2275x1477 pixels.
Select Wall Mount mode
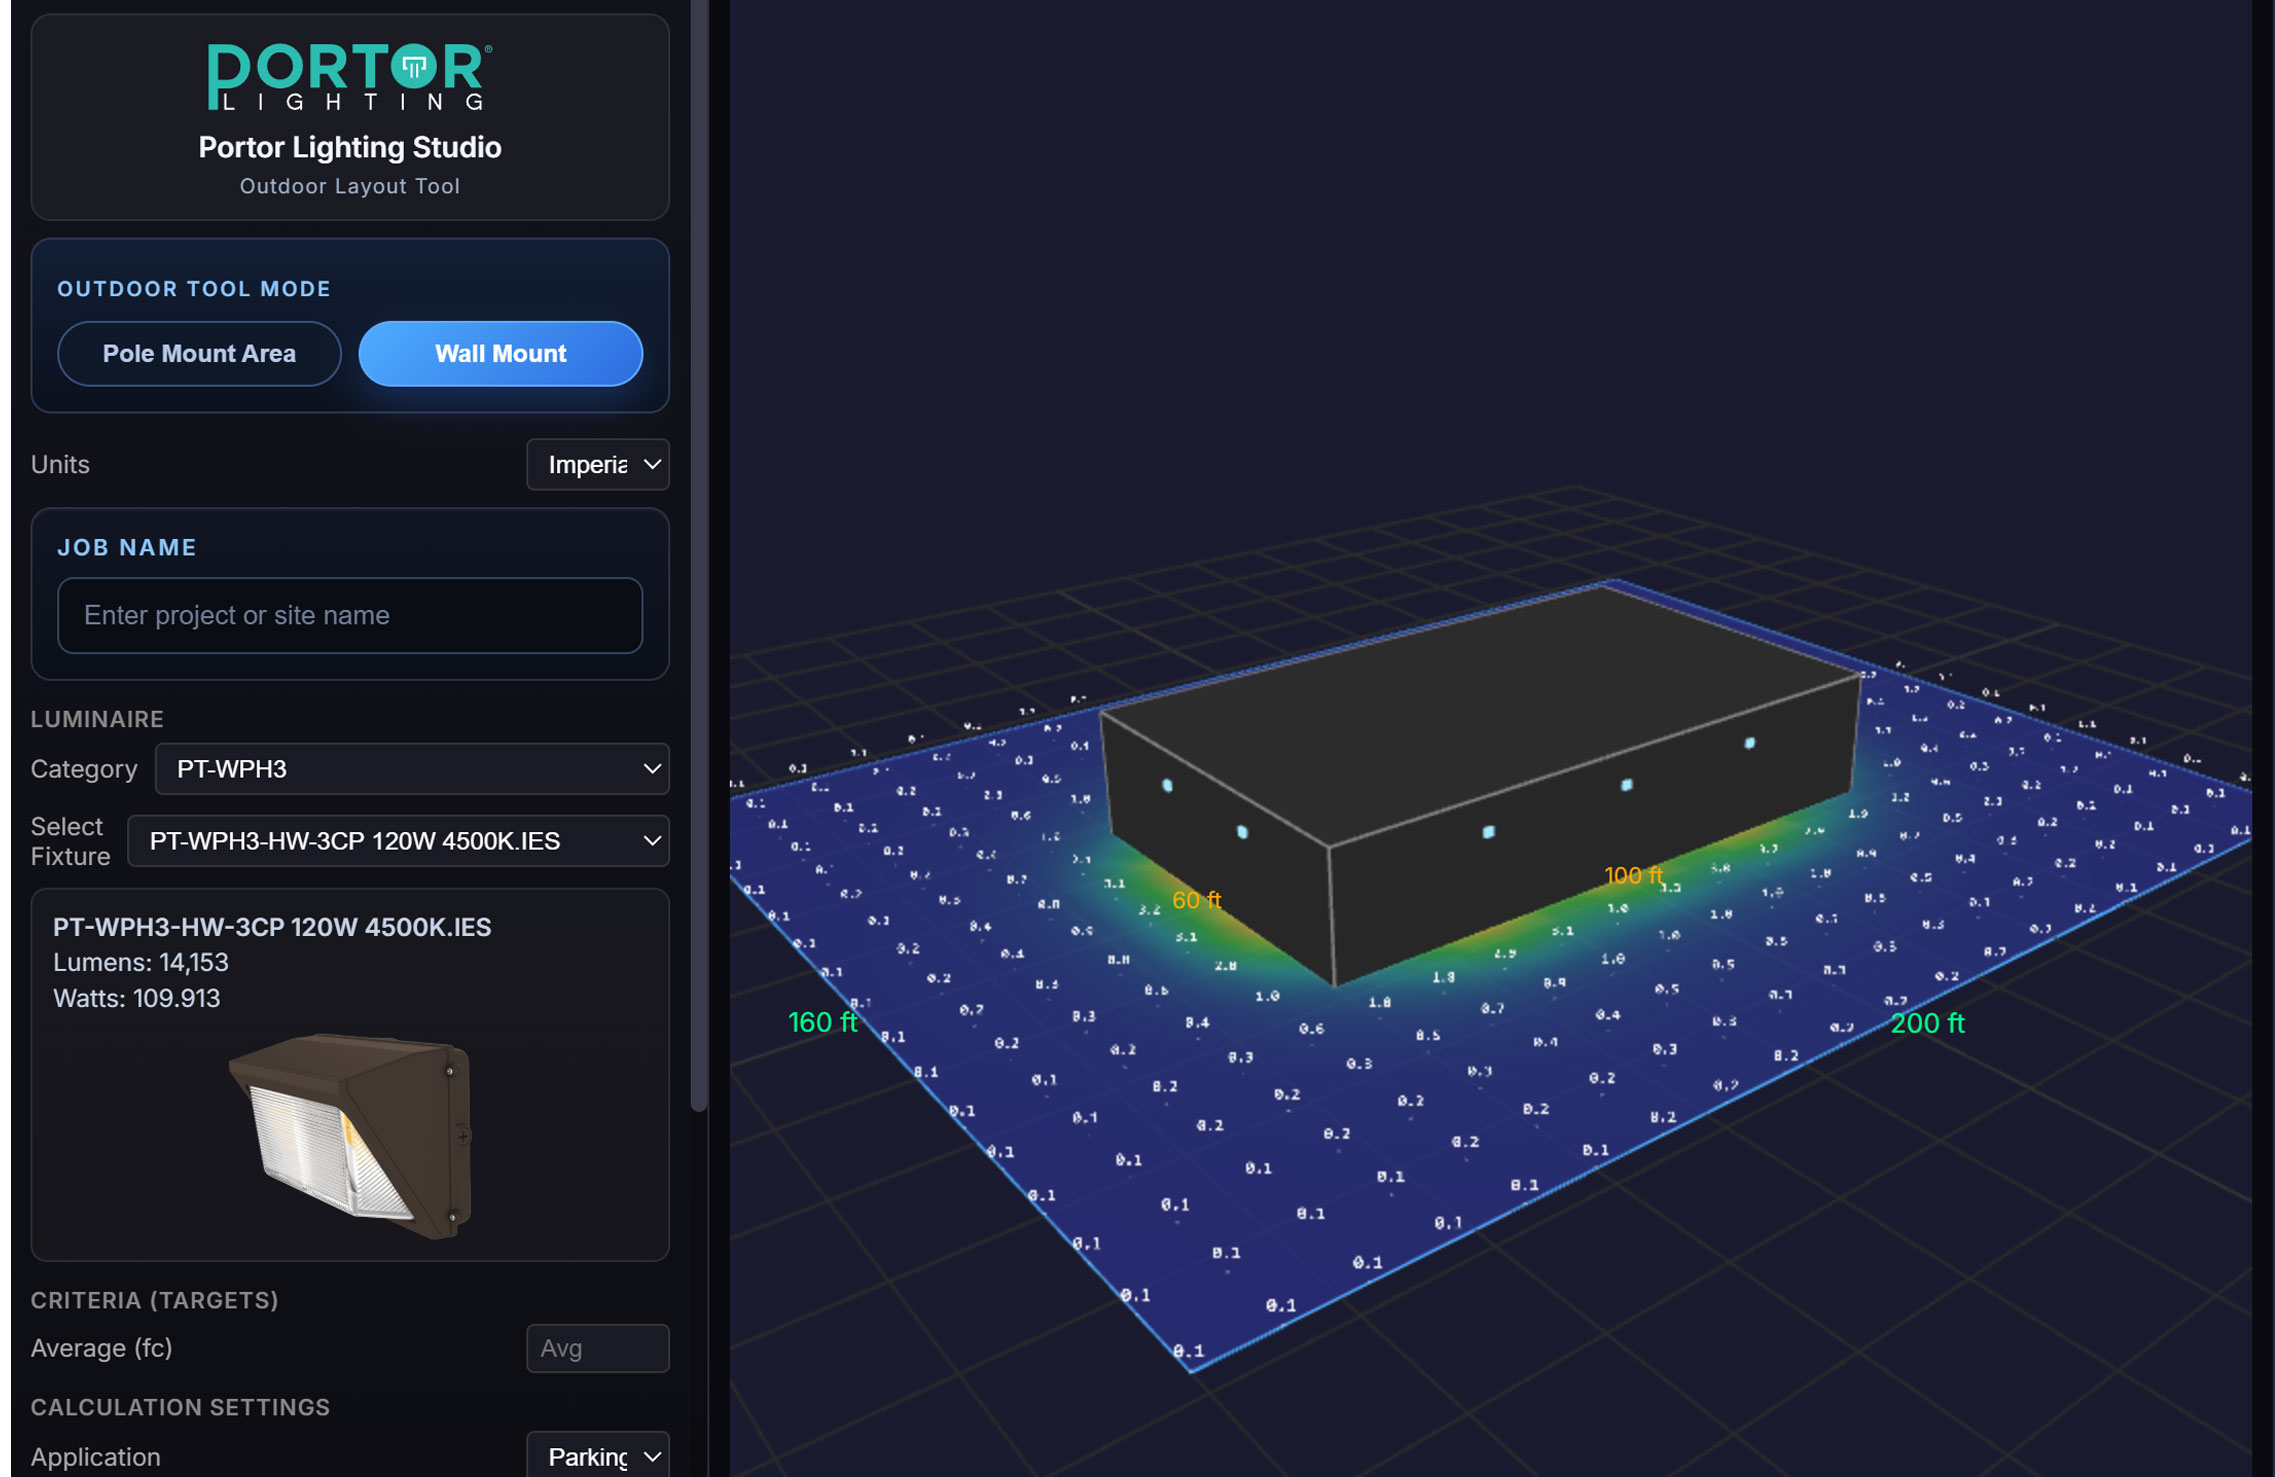[500, 354]
